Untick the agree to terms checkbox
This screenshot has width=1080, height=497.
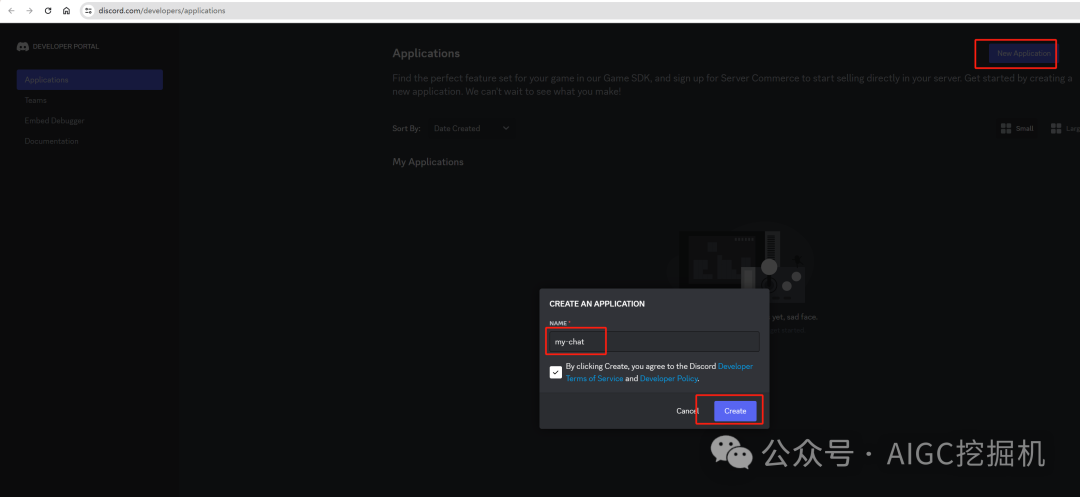click(x=556, y=372)
